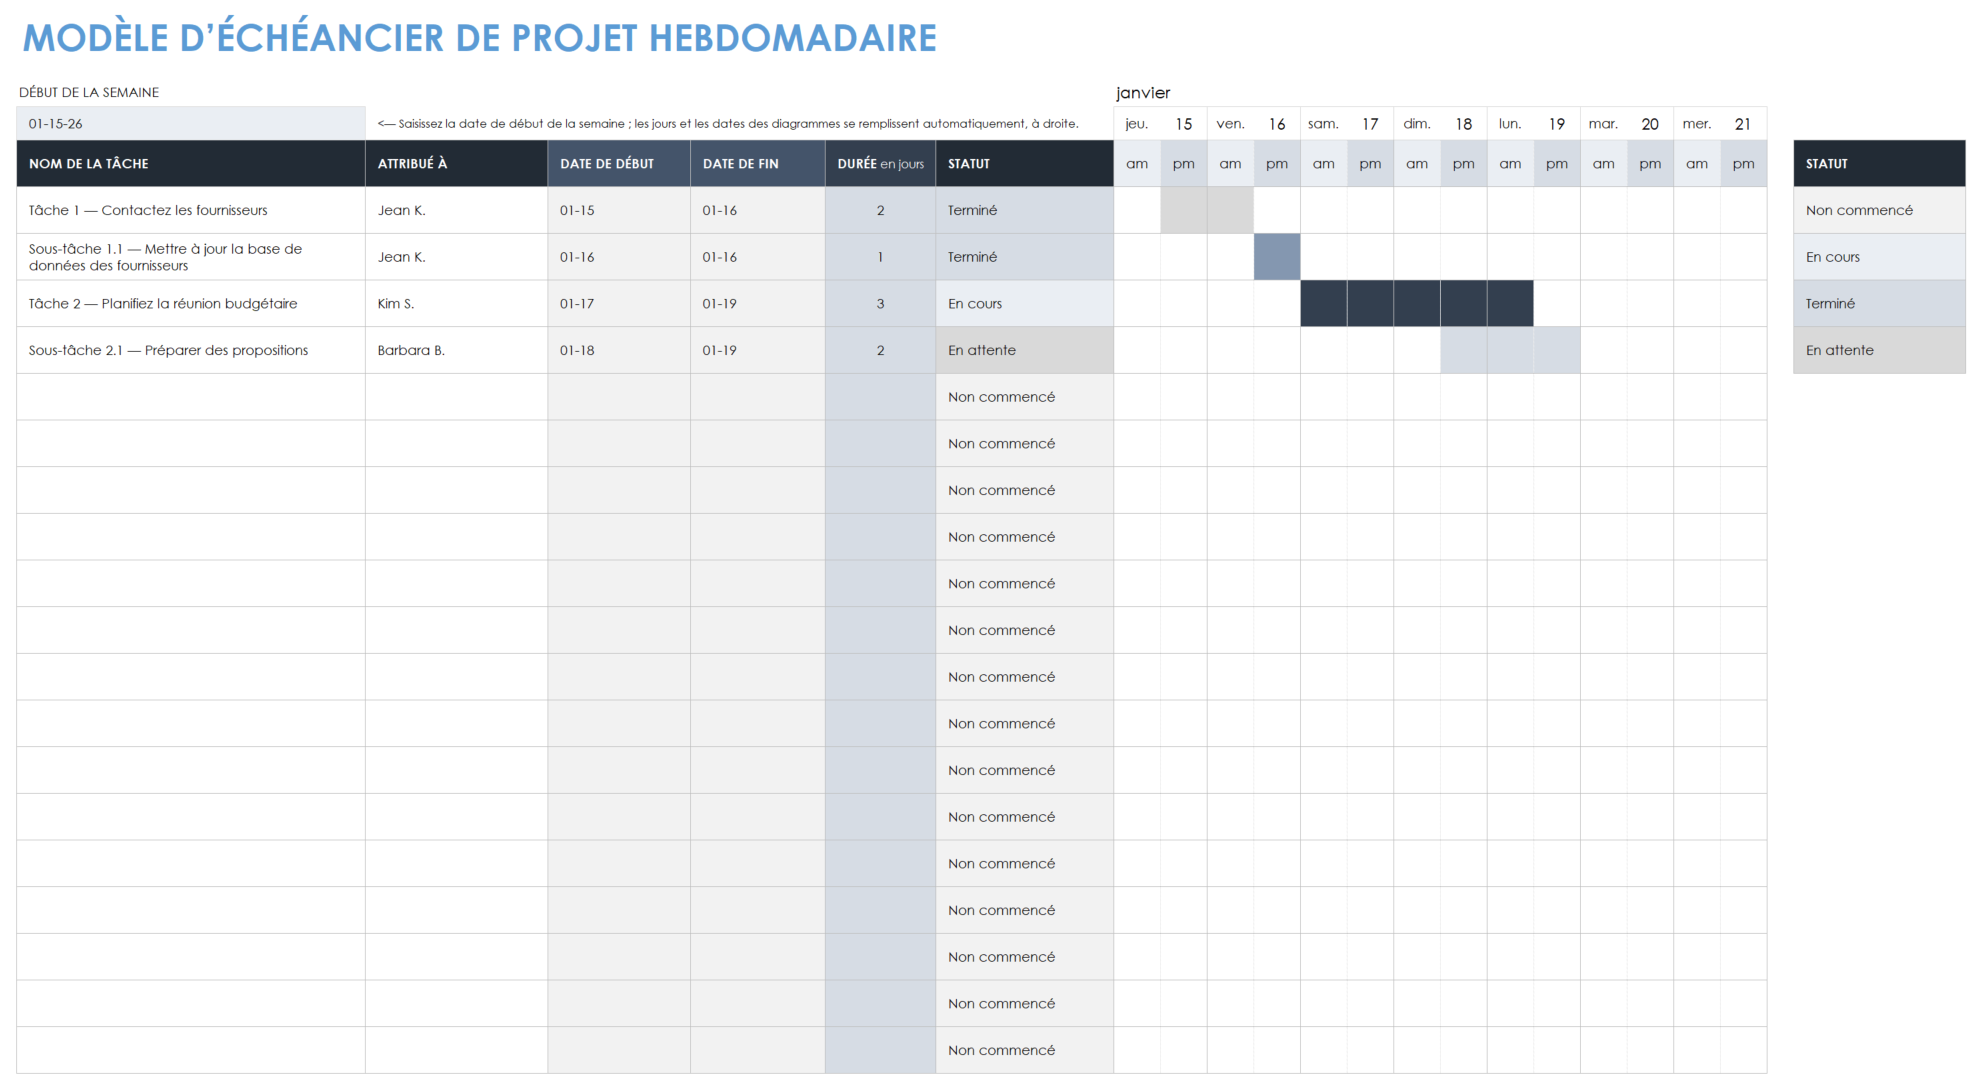This screenshot has height=1080, width=1984.
Task: Select the assignee cell Barbara B.
Action: pyautogui.click(x=457, y=351)
